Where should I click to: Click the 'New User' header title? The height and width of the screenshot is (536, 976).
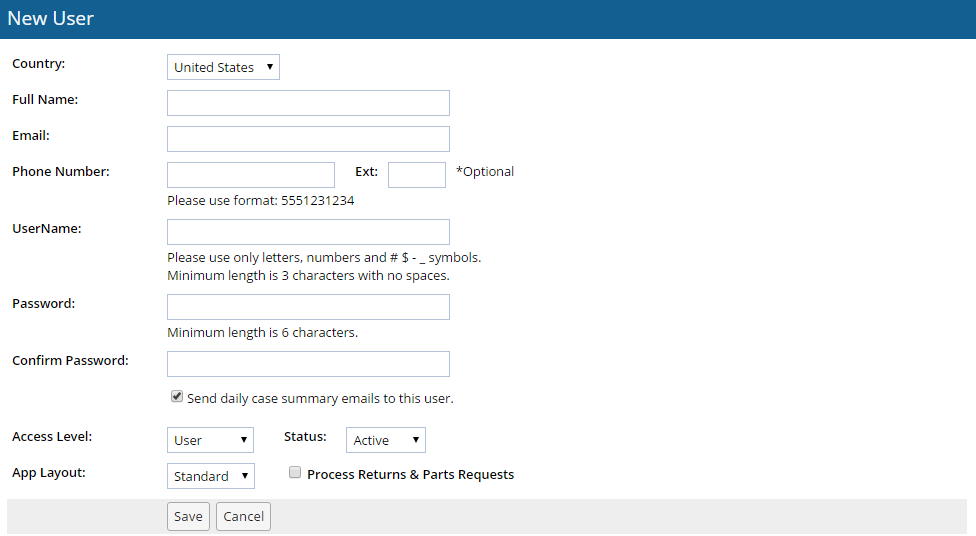[x=50, y=18]
